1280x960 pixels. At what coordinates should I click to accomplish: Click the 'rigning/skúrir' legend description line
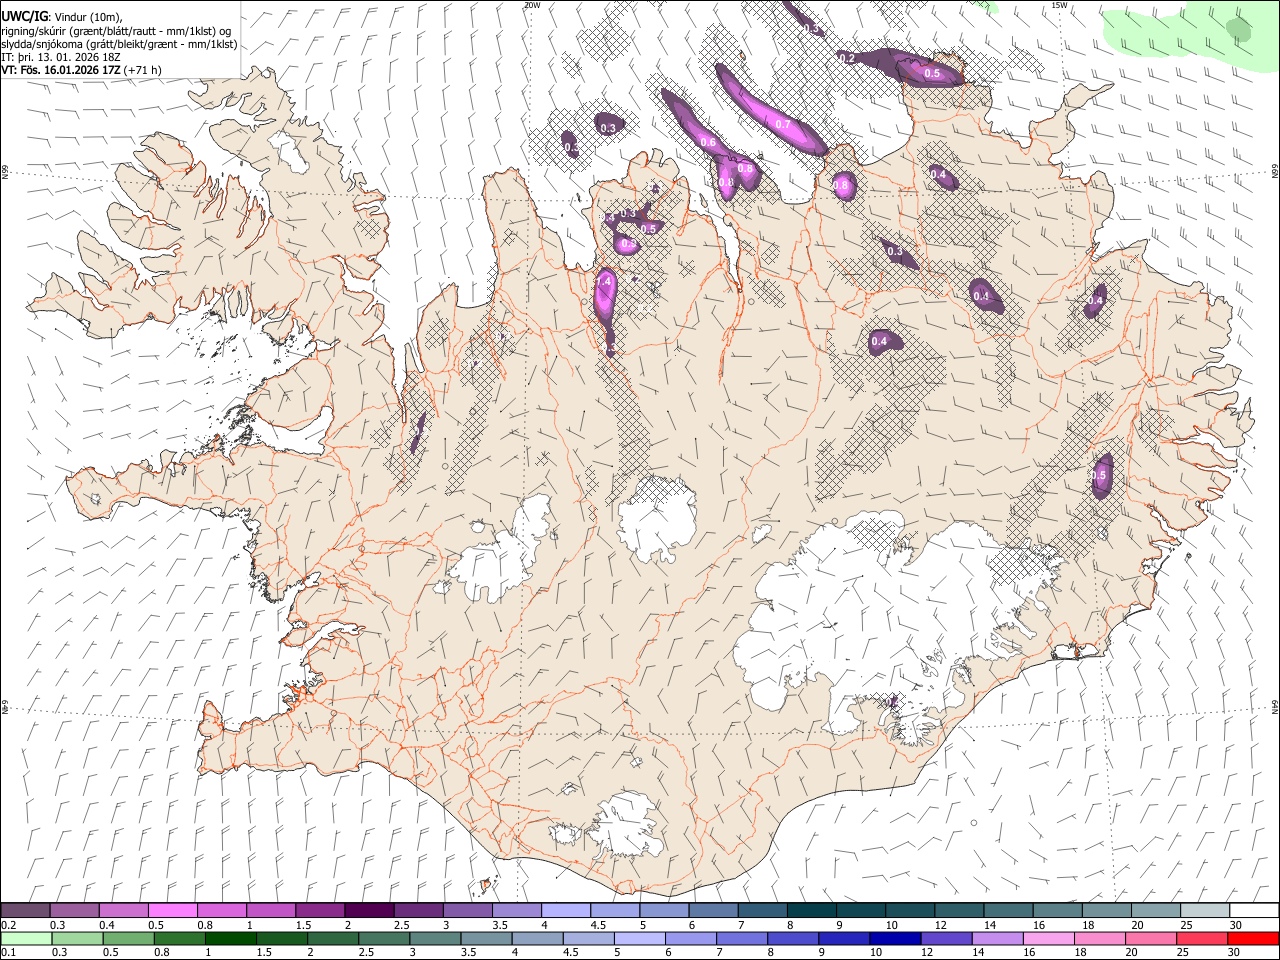116,31
